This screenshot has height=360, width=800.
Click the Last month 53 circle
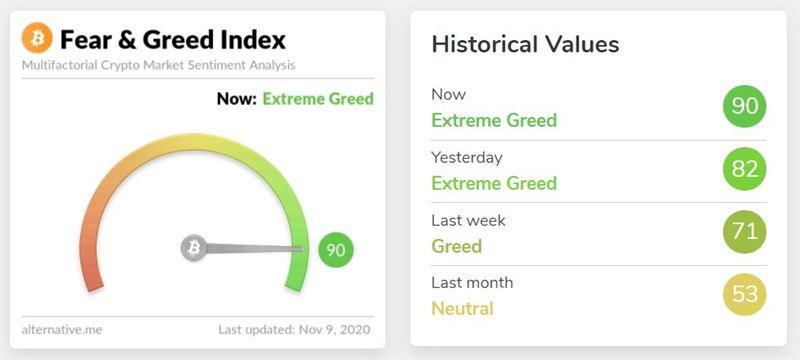[744, 294]
